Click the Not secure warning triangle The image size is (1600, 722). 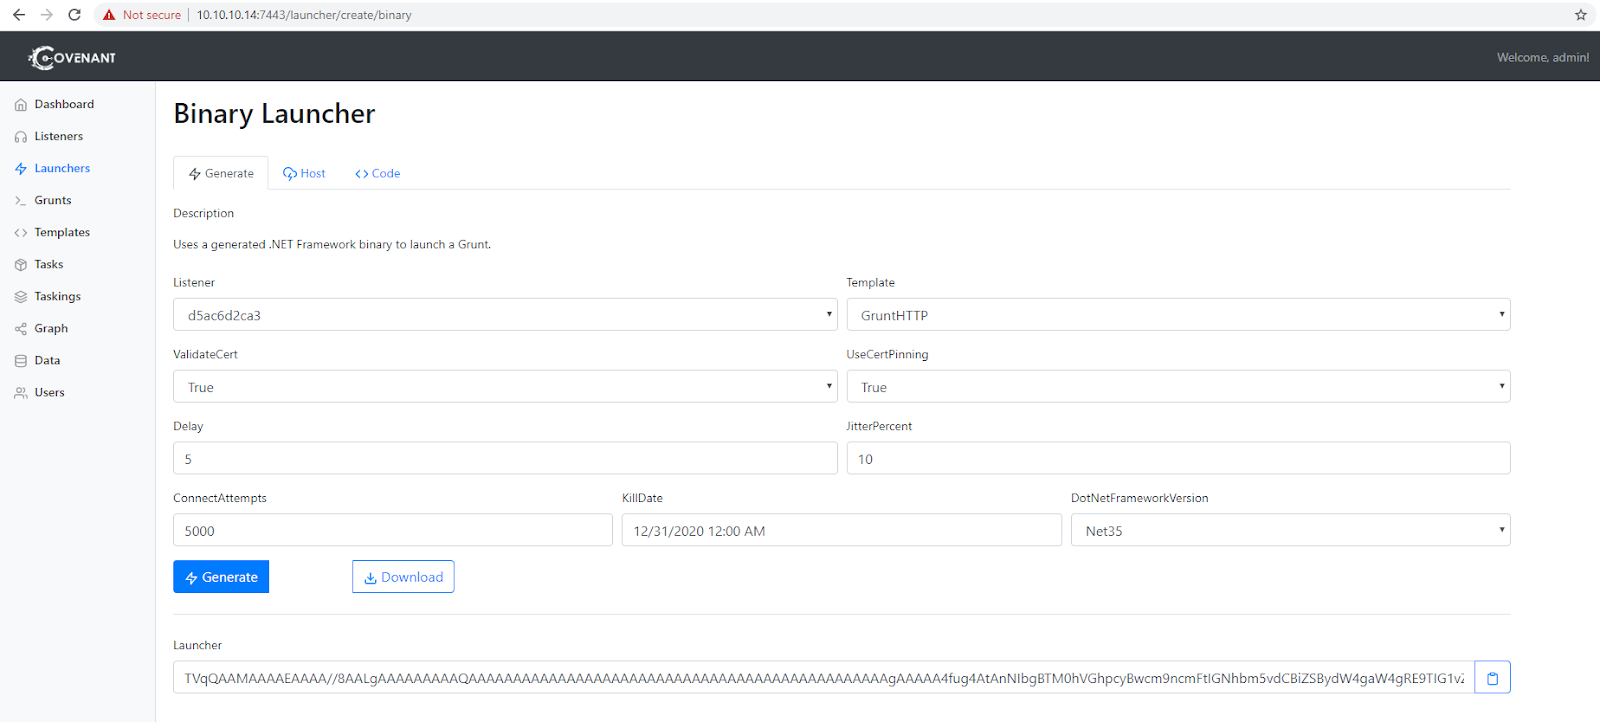coord(109,15)
